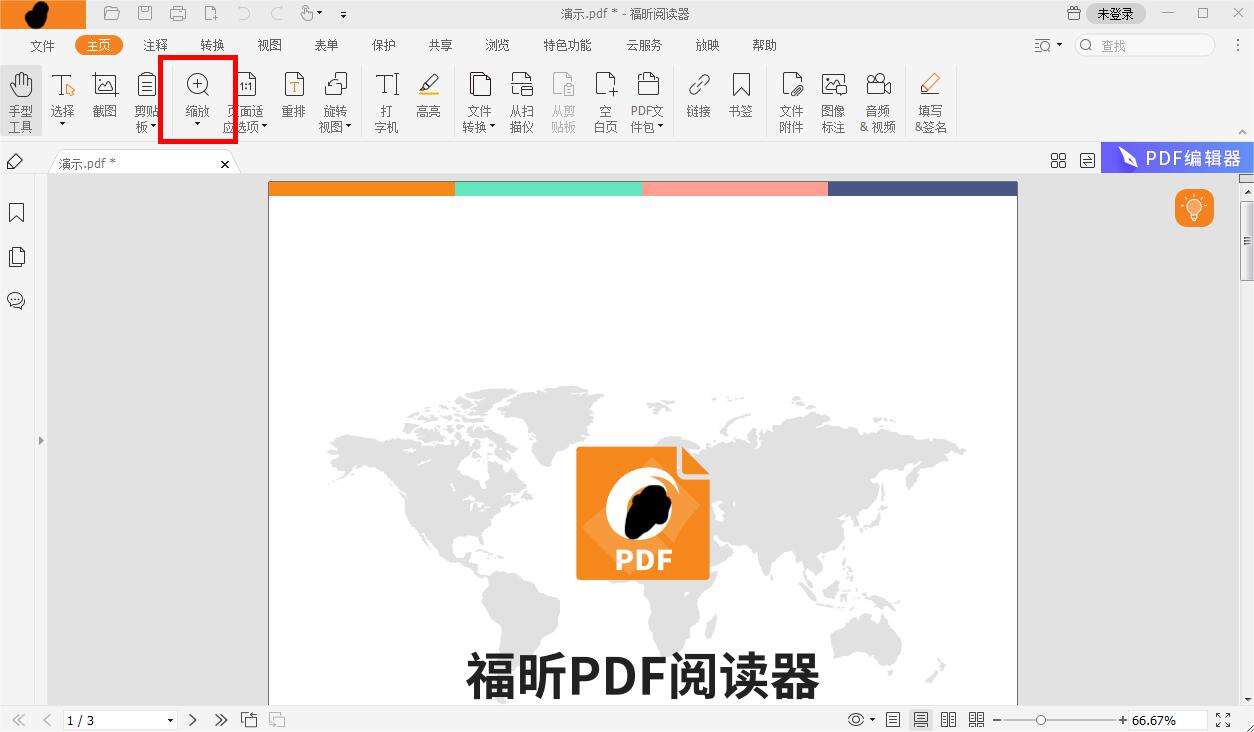This screenshot has width=1254, height=732.
Task: Open the 打字机 typewriter tool
Action: 386,100
